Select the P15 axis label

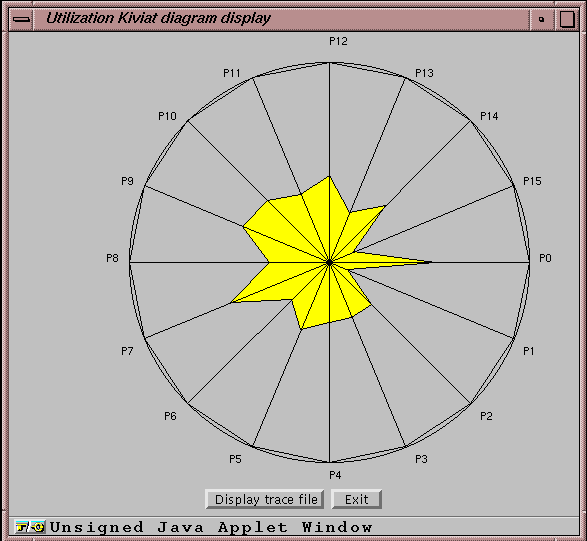532,181
